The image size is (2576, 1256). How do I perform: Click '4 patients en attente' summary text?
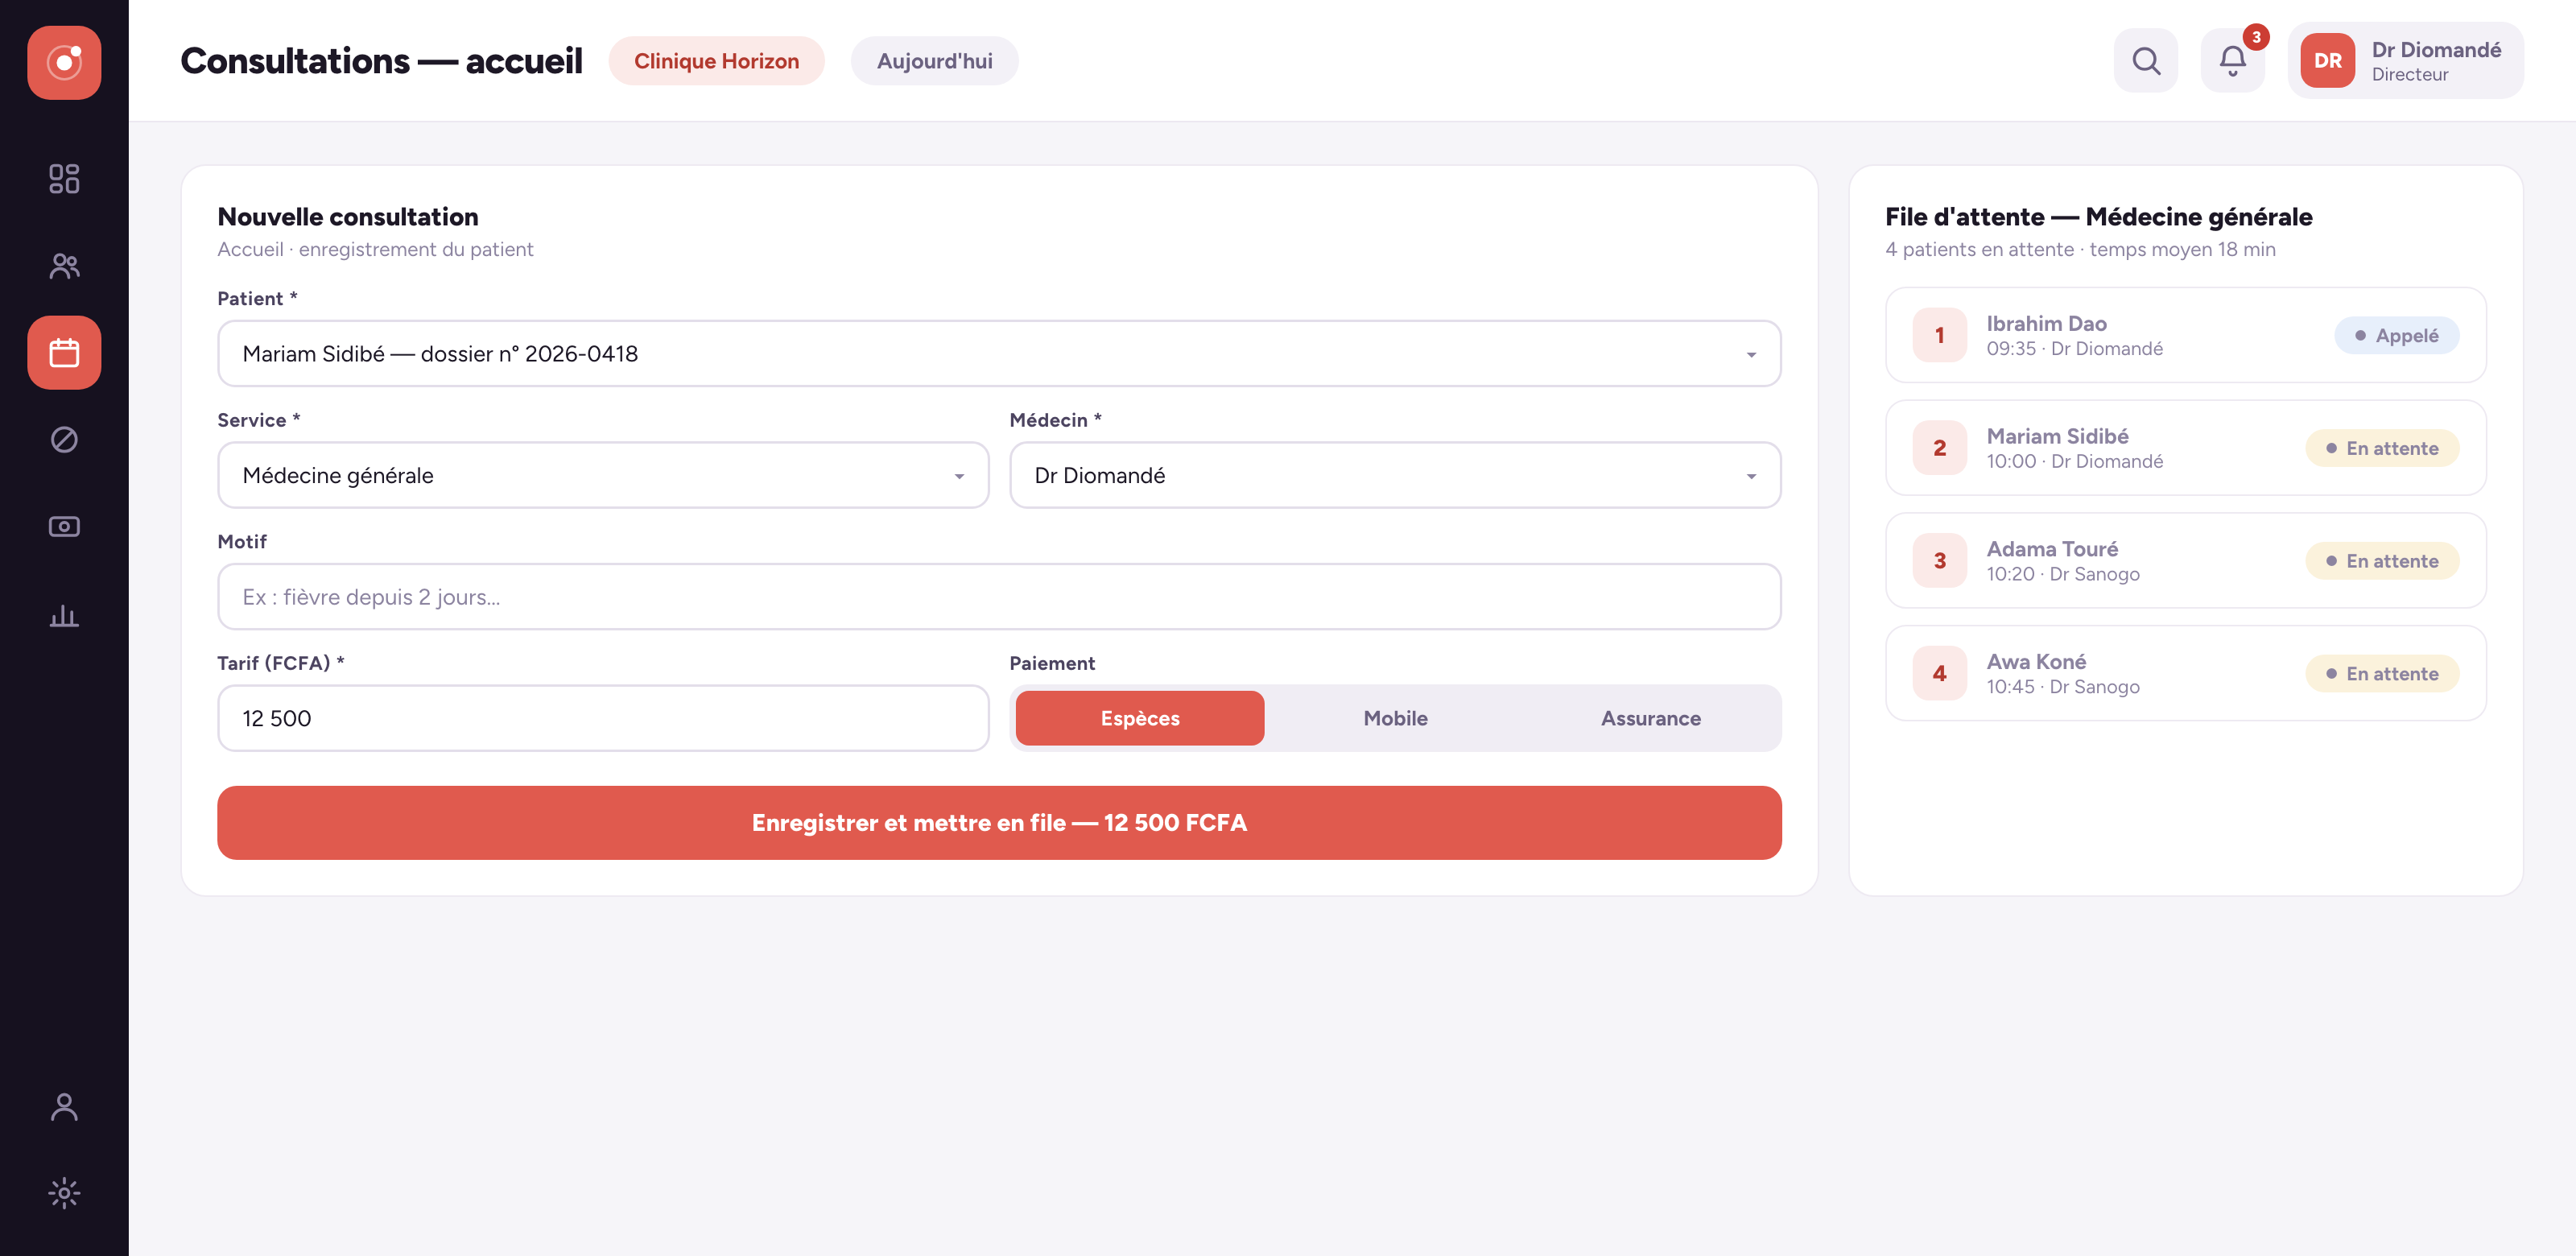1980,249
